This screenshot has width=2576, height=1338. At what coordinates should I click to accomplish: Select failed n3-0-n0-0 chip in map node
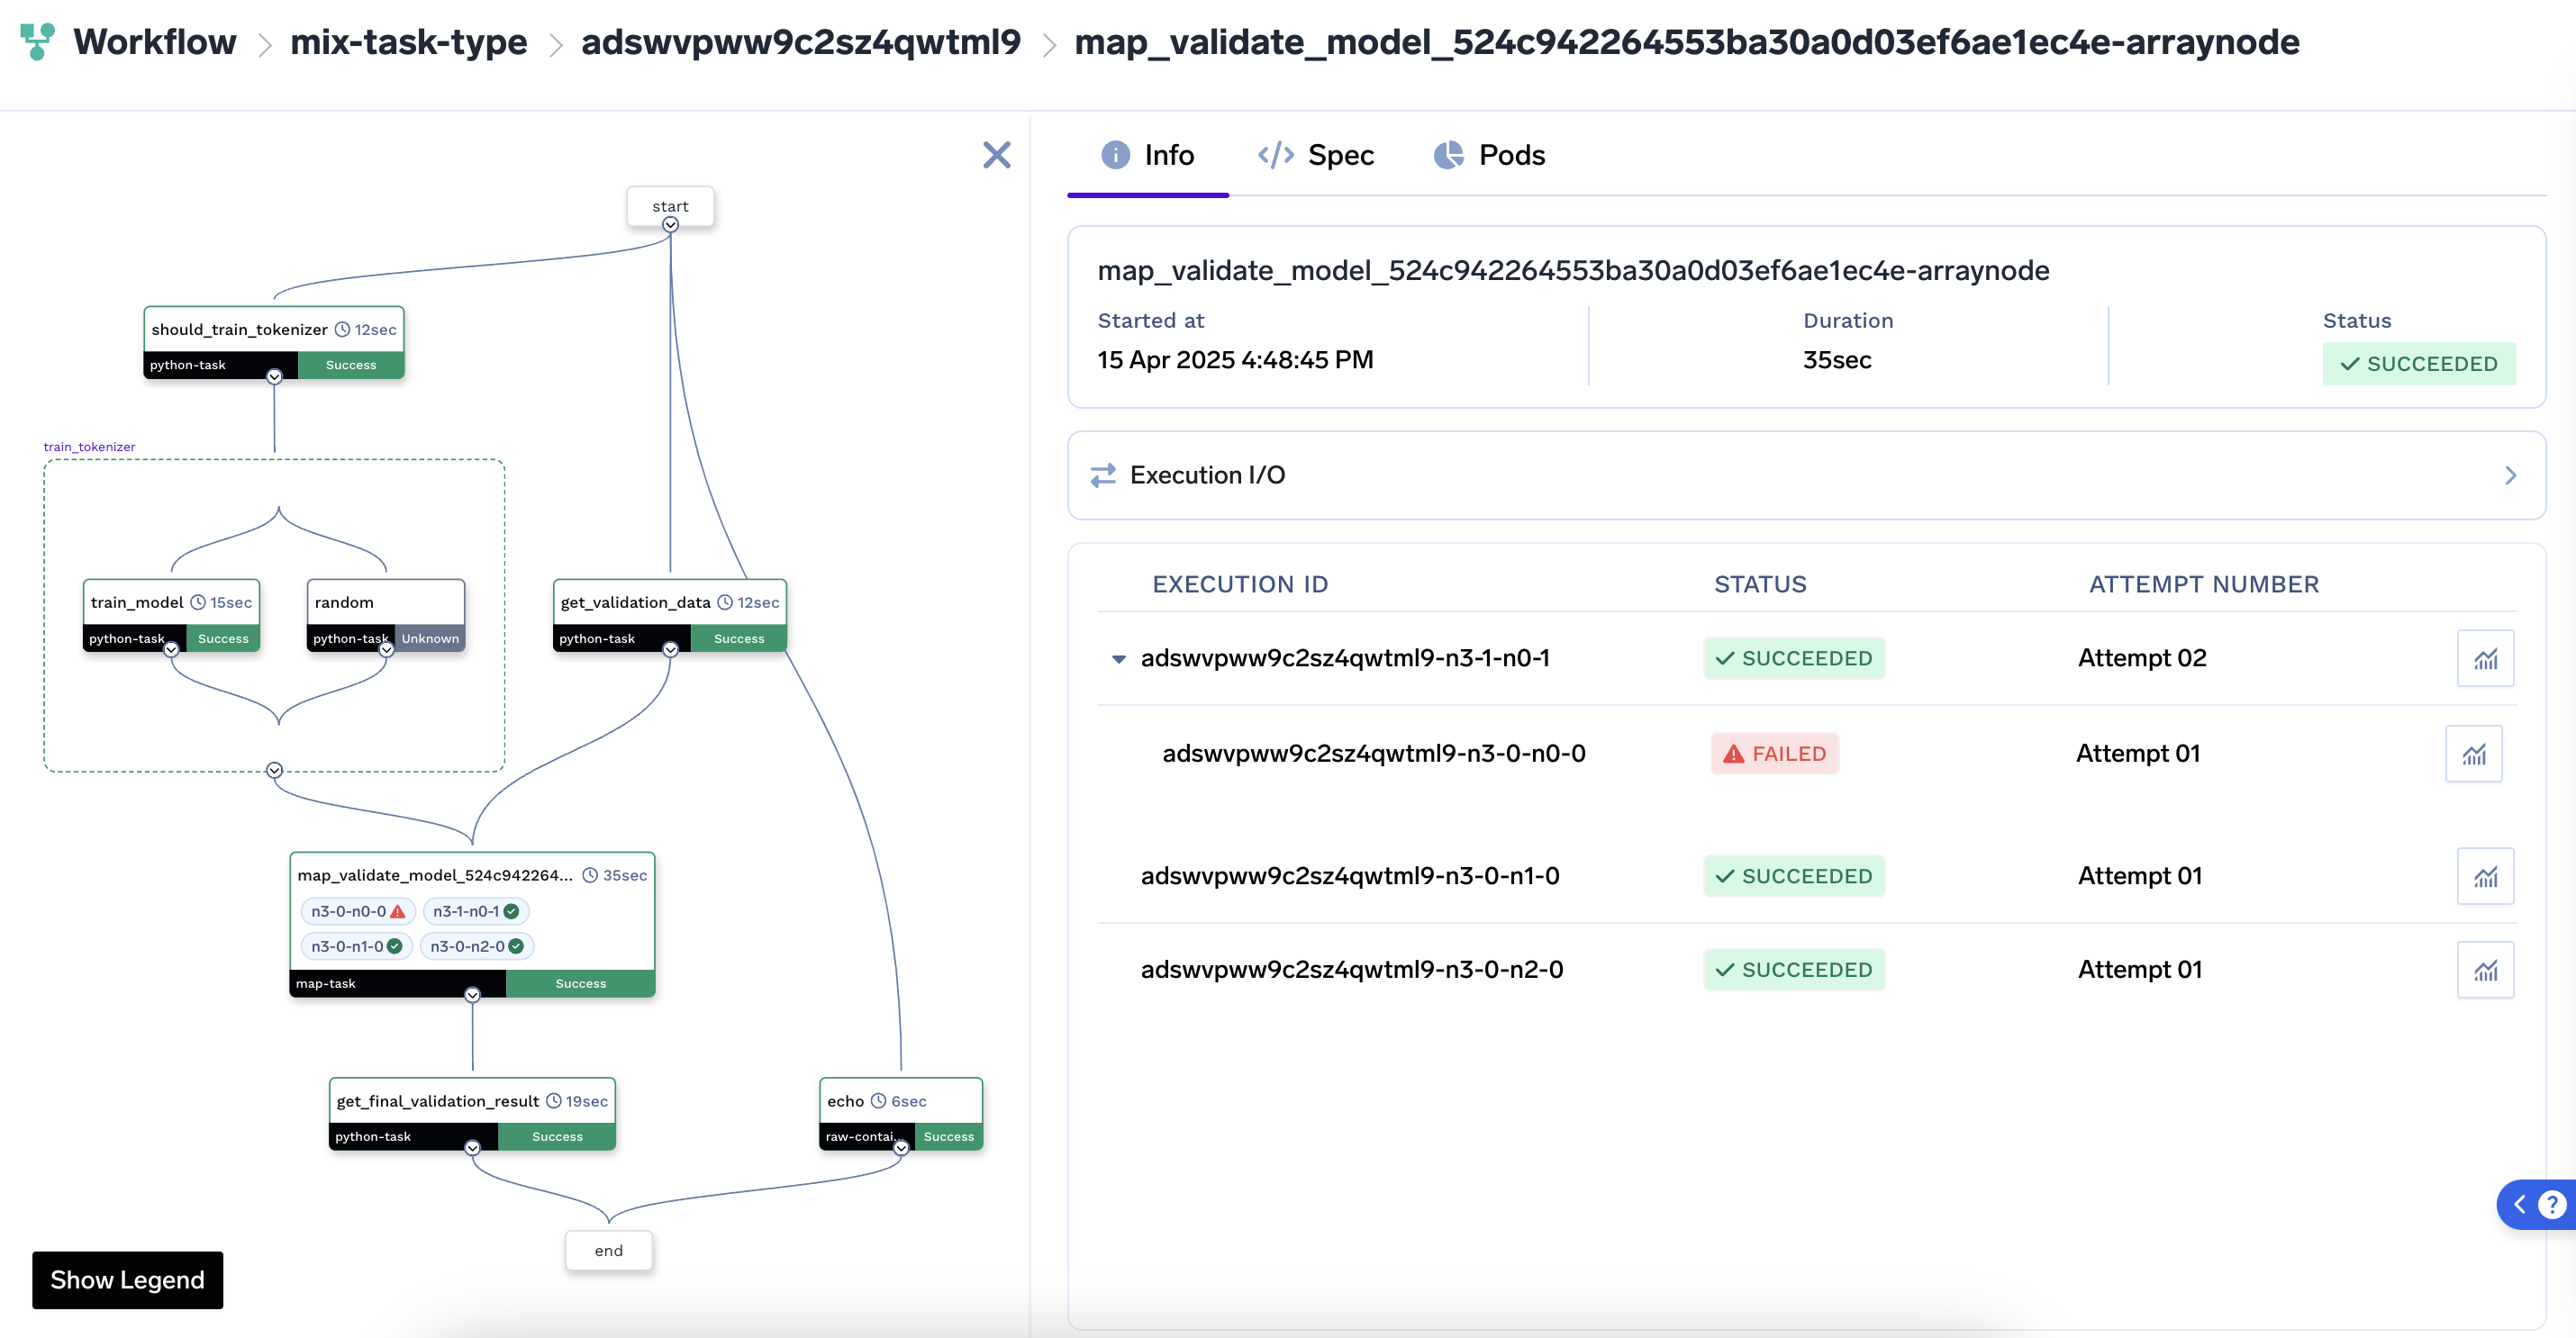[357, 912]
